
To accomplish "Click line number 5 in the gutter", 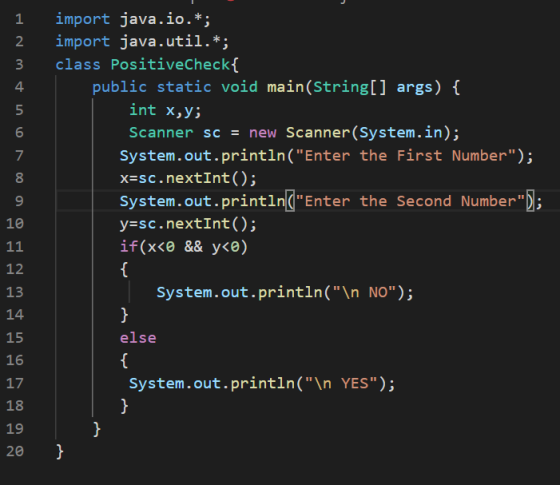I will point(19,110).
